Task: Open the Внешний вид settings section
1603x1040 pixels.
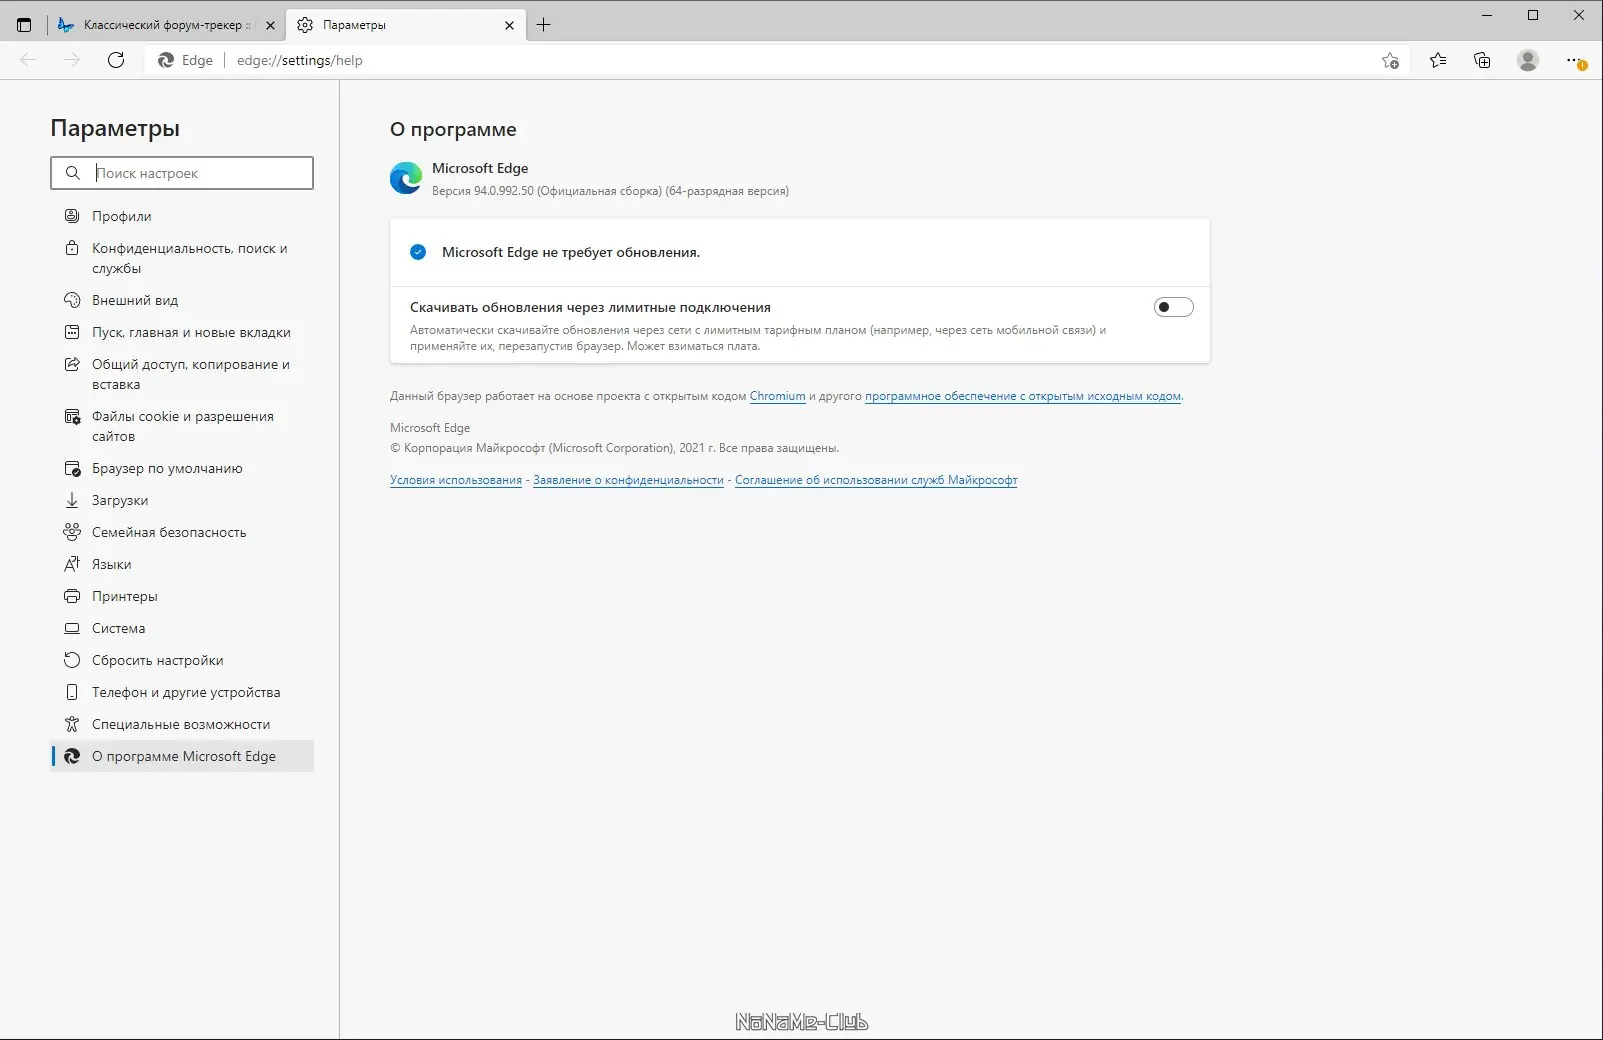Action: point(135,300)
